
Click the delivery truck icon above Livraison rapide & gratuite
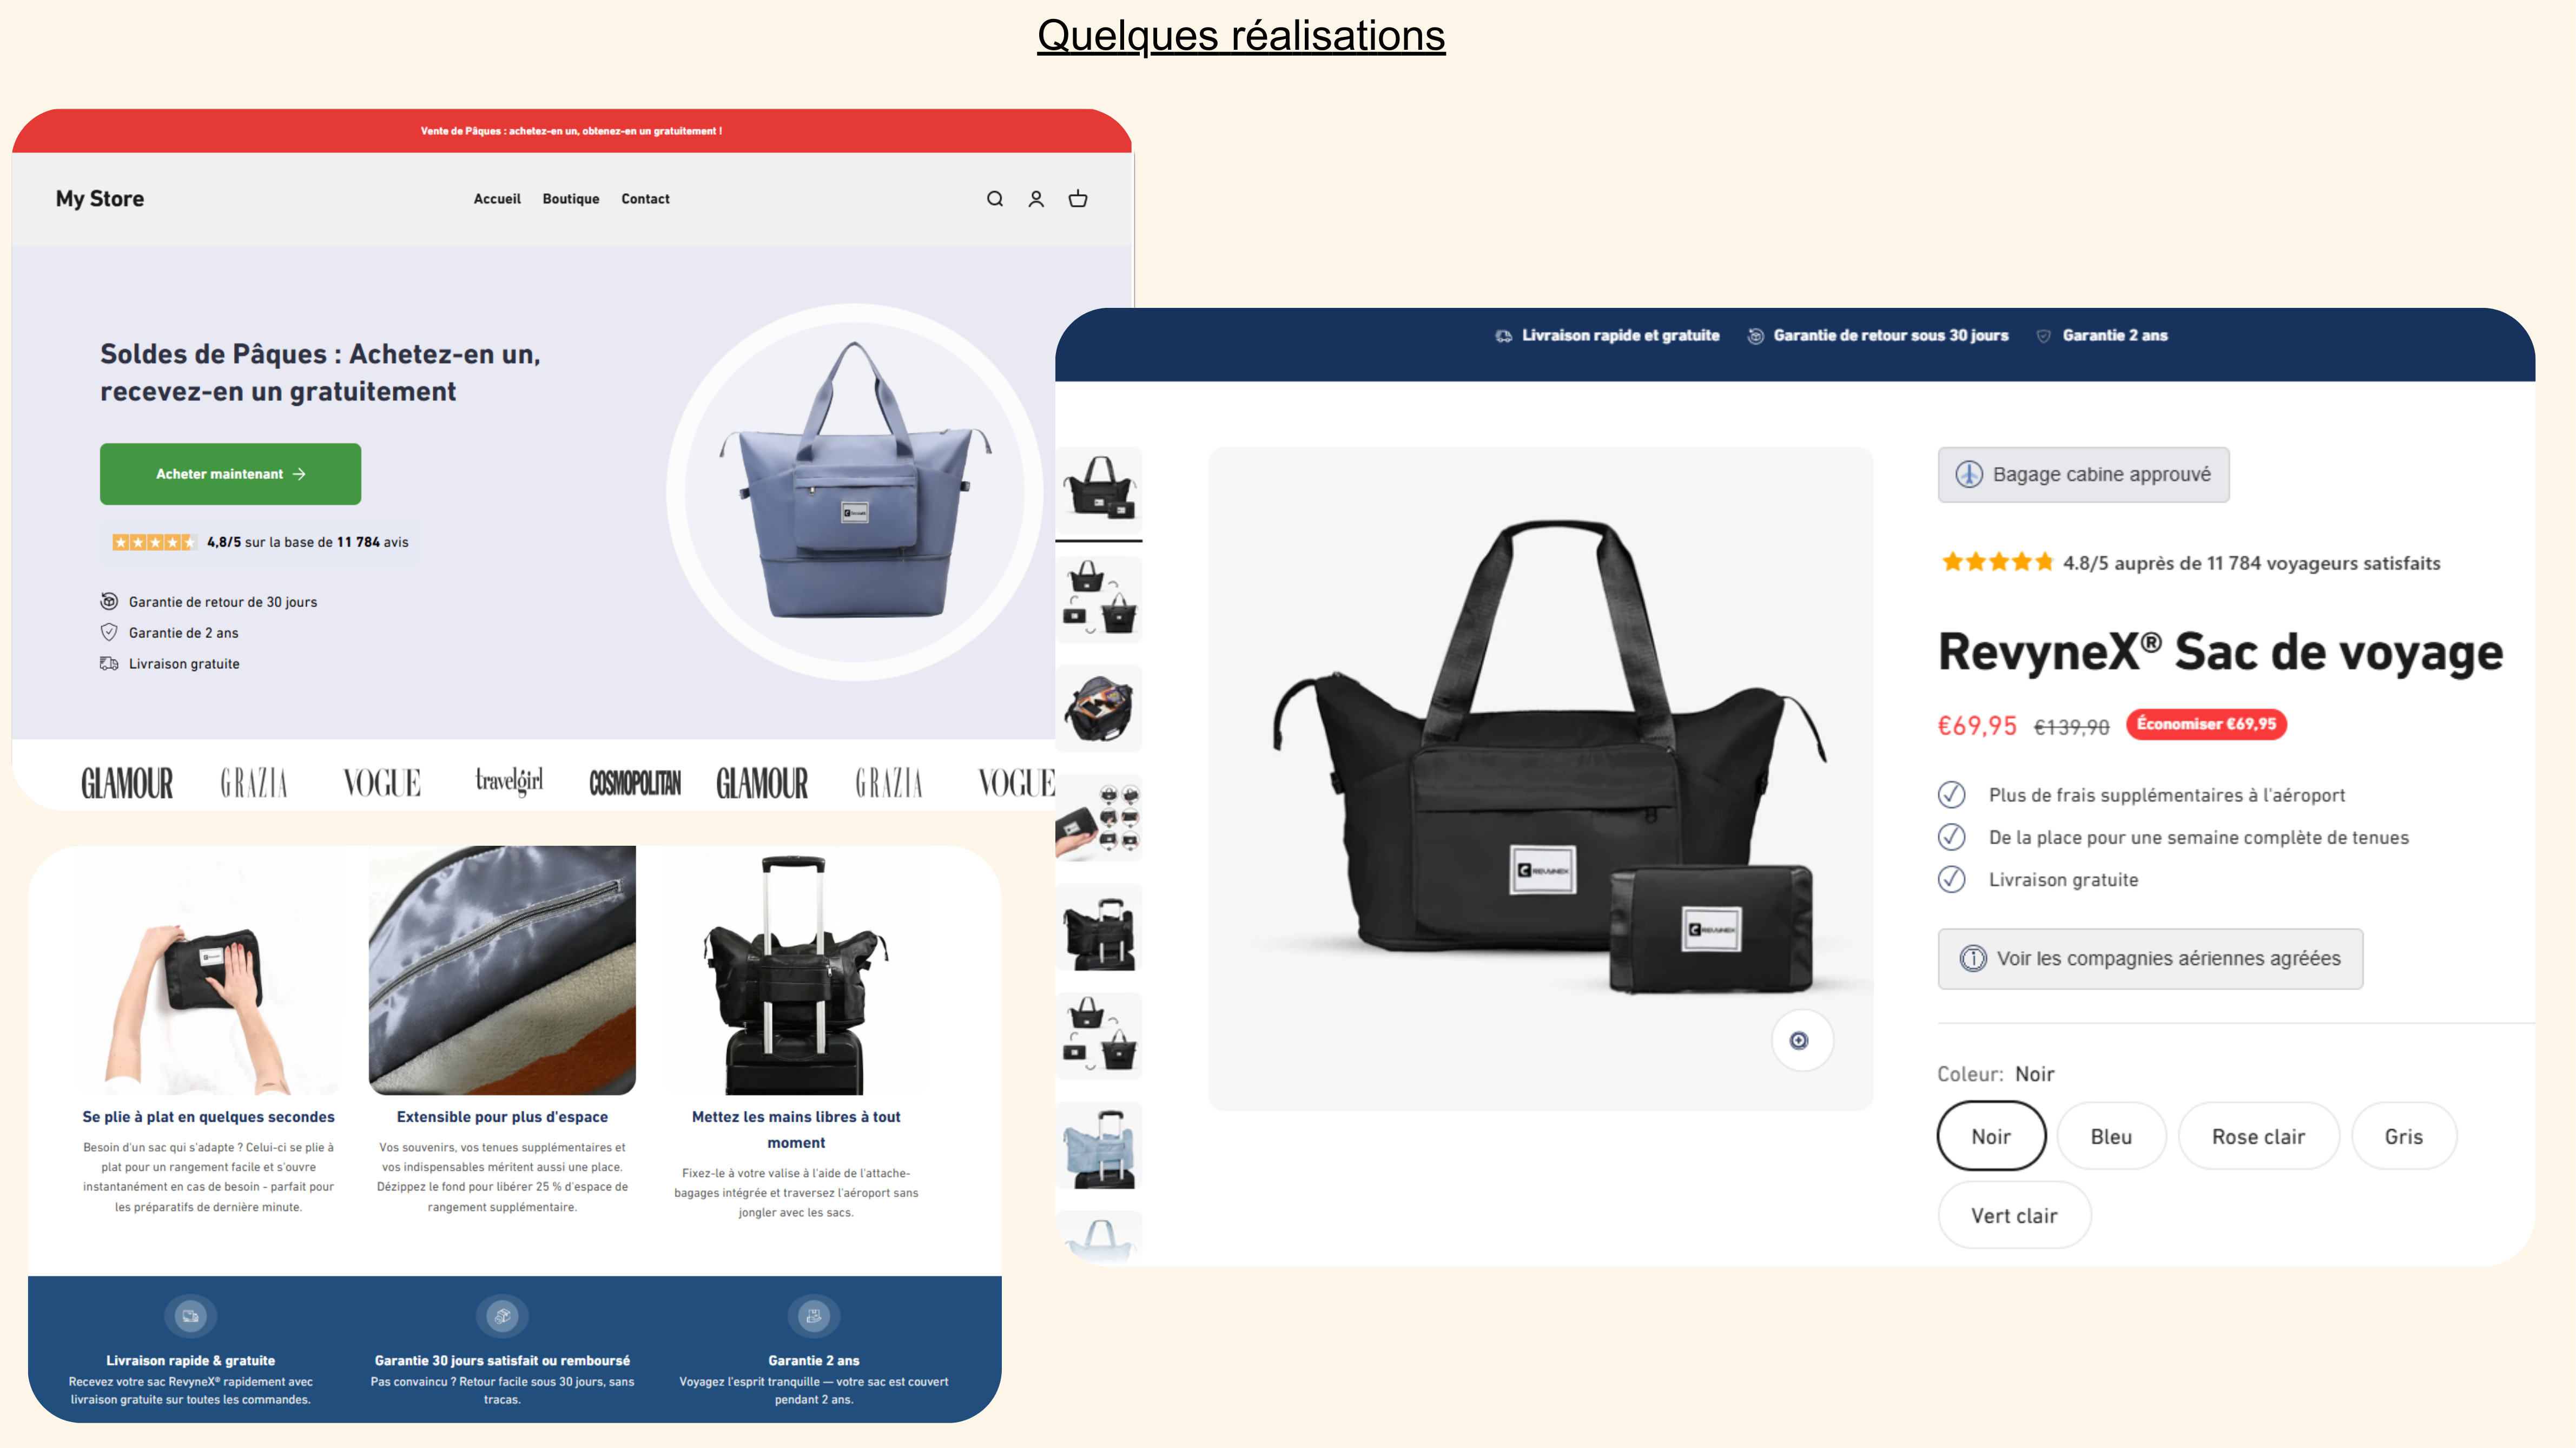(190, 1316)
